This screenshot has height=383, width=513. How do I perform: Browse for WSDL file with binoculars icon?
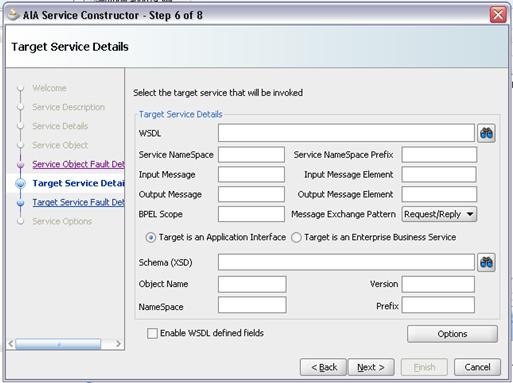[x=486, y=133]
